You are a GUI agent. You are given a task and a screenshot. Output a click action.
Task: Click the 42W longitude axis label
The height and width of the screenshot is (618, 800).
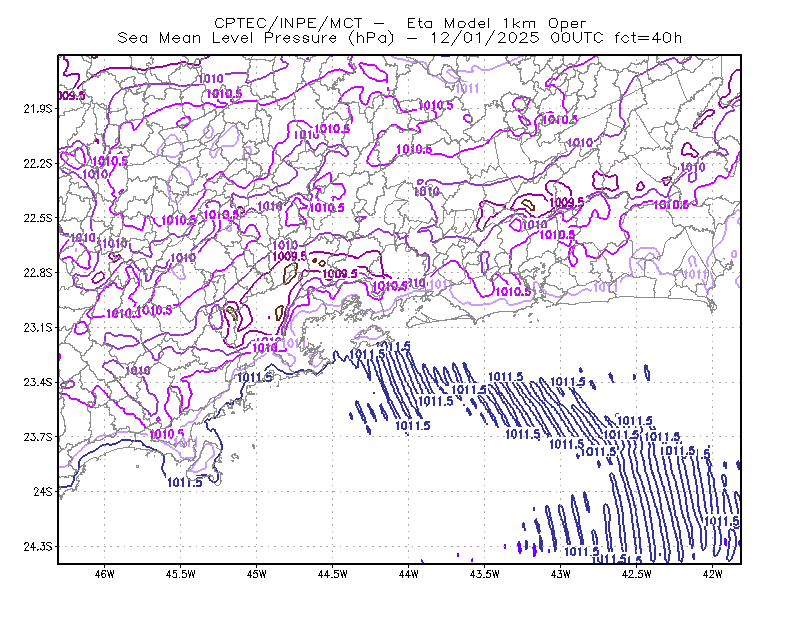[x=712, y=574]
